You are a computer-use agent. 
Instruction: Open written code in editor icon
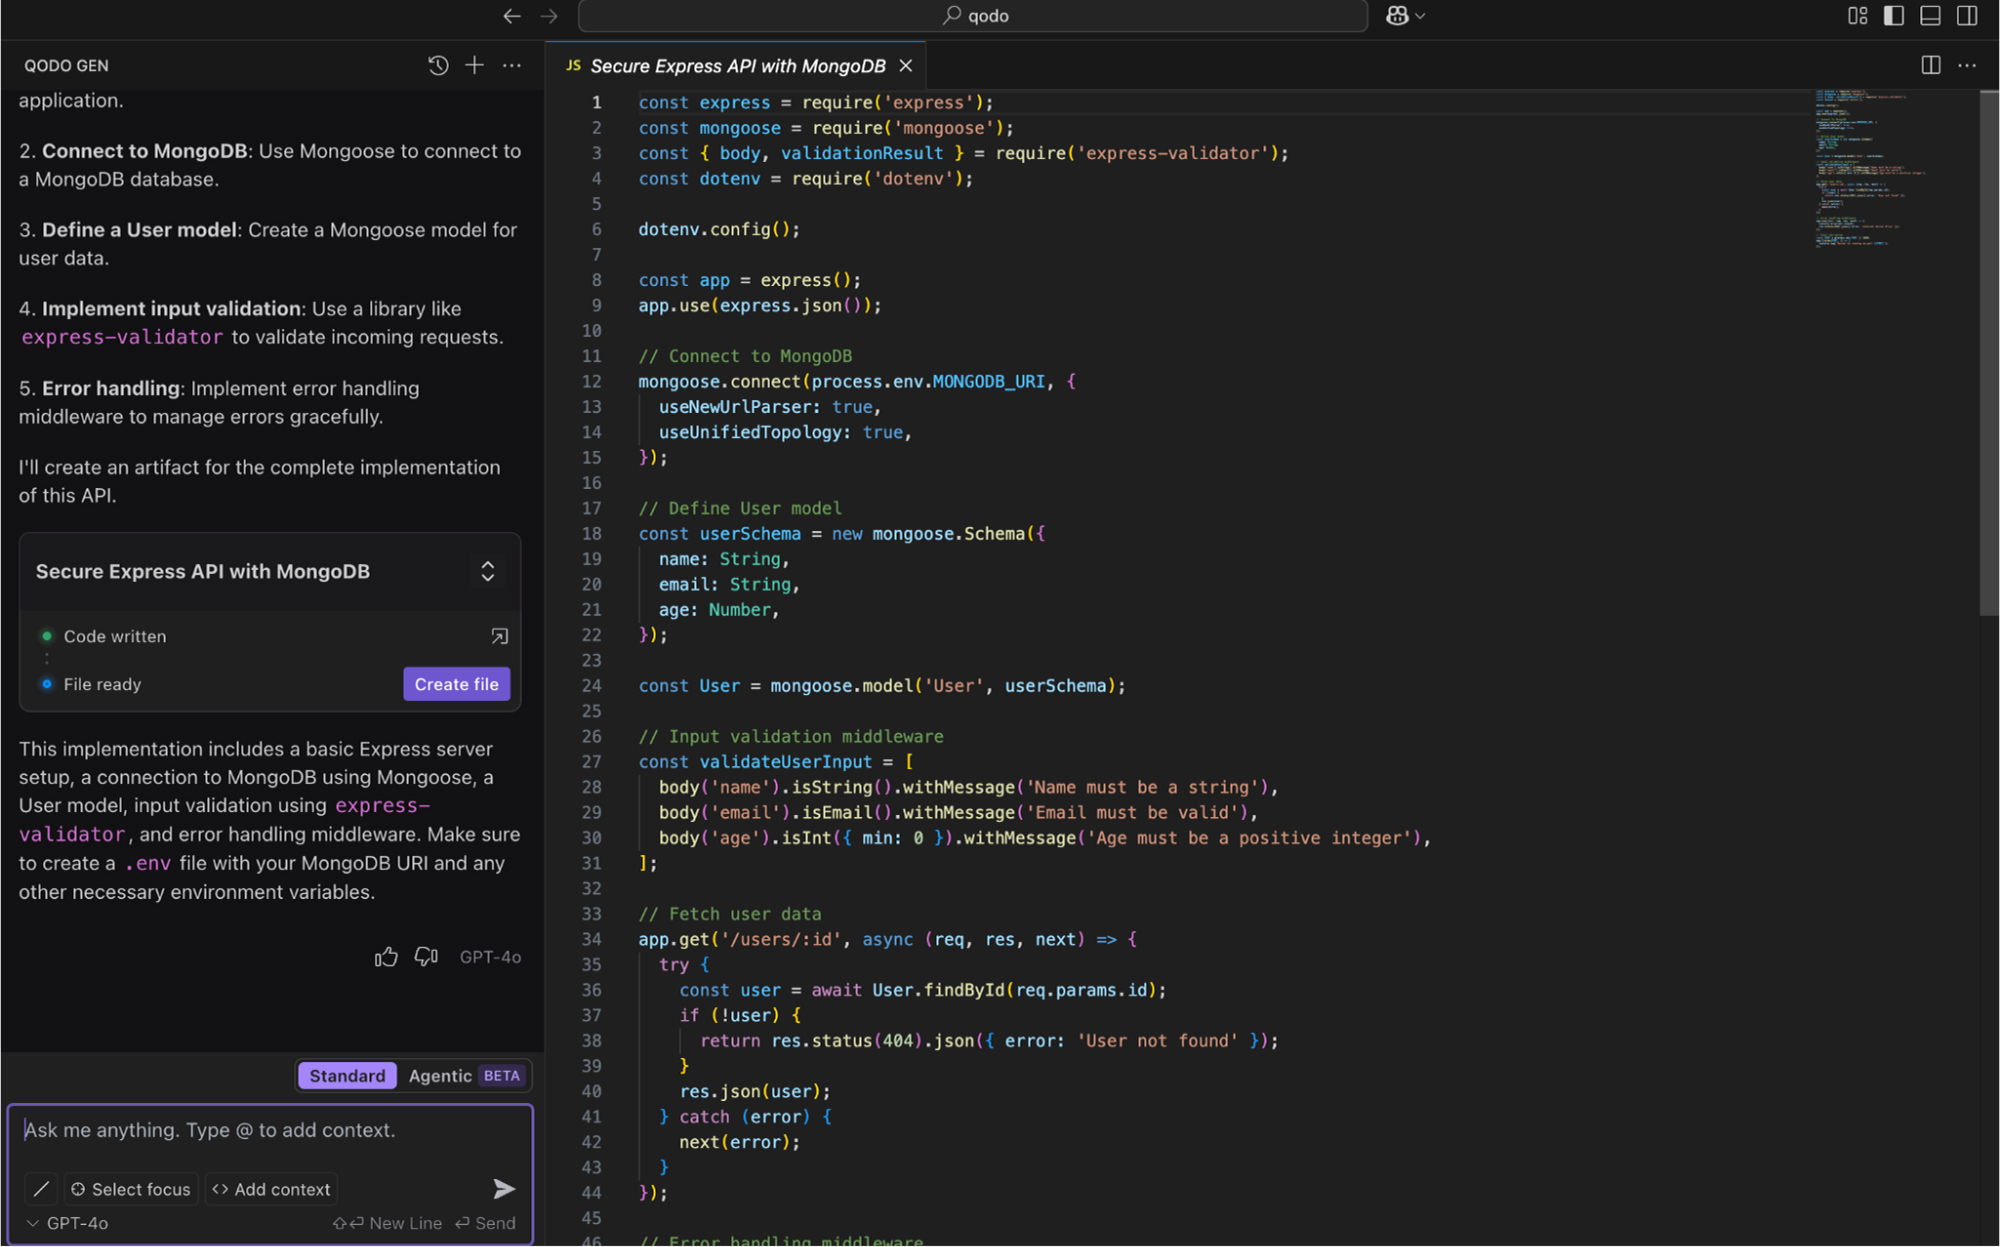click(x=499, y=636)
